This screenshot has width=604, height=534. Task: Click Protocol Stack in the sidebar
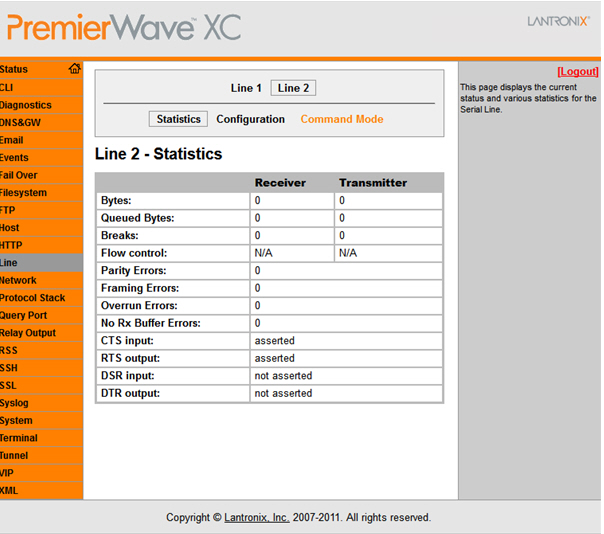33,298
